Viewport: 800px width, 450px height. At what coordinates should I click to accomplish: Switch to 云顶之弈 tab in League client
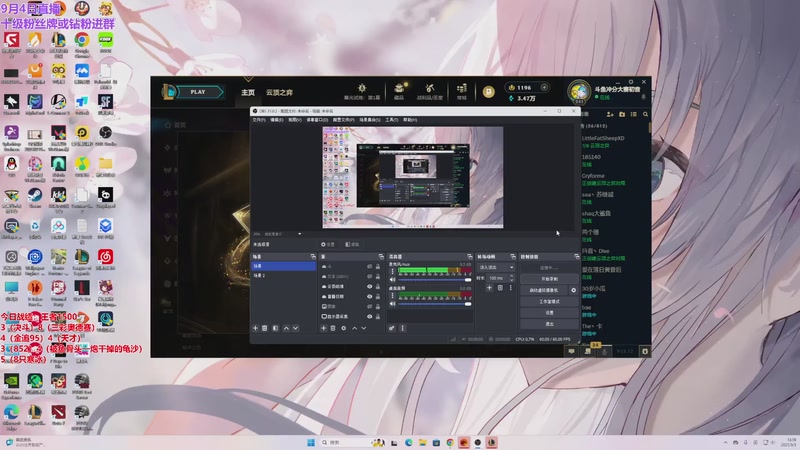point(279,92)
